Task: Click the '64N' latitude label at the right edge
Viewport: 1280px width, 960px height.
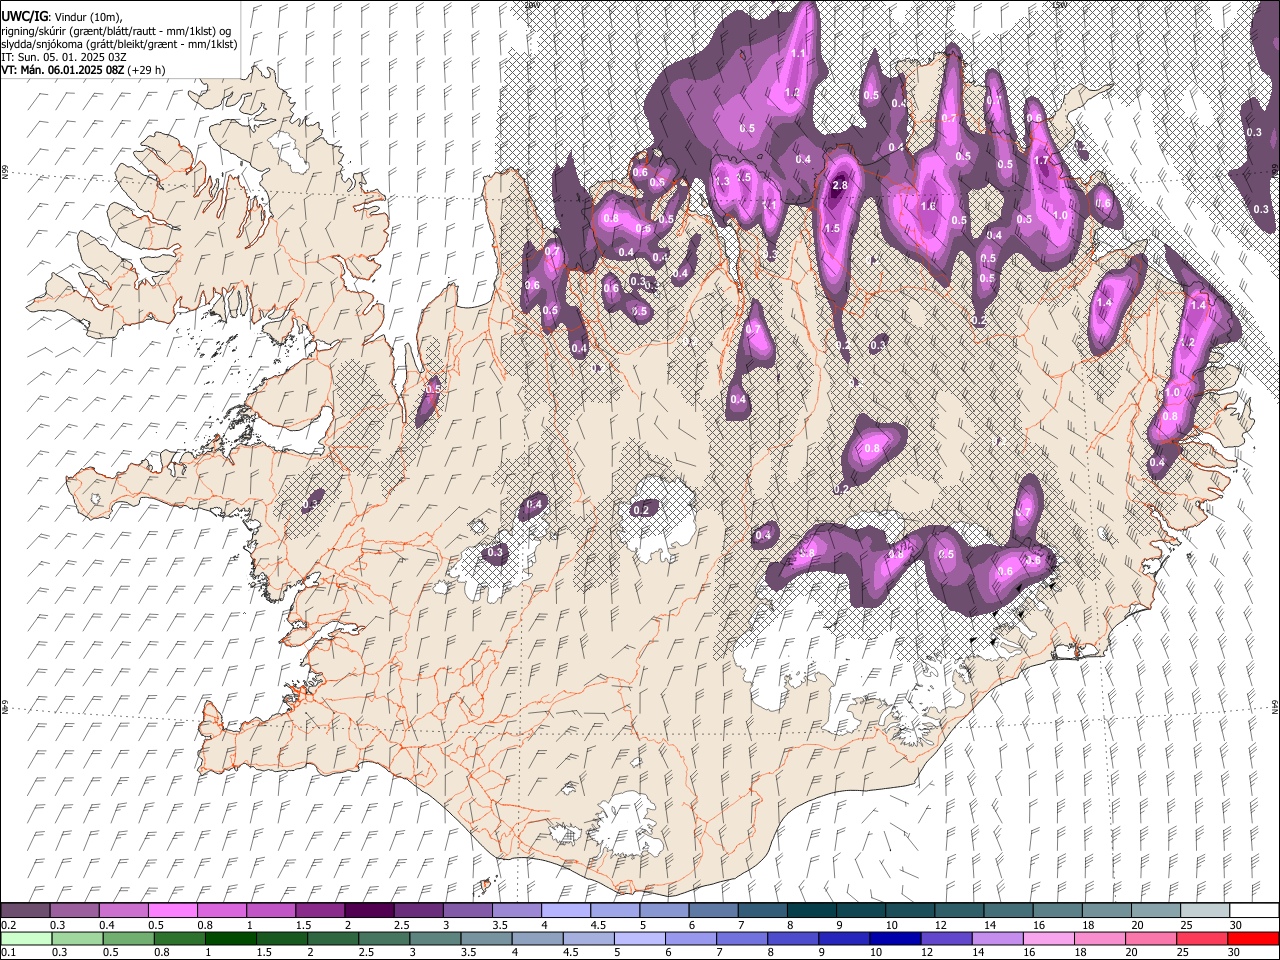Action: coord(1275,705)
